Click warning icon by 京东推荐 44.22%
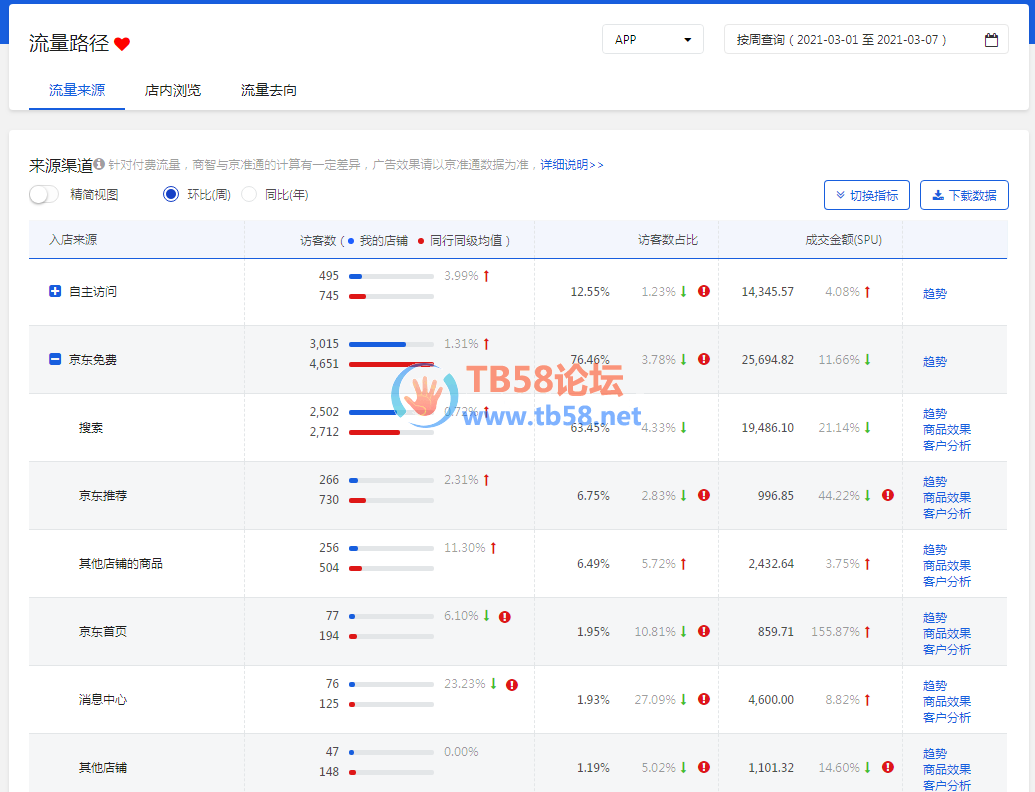 point(888,495)
